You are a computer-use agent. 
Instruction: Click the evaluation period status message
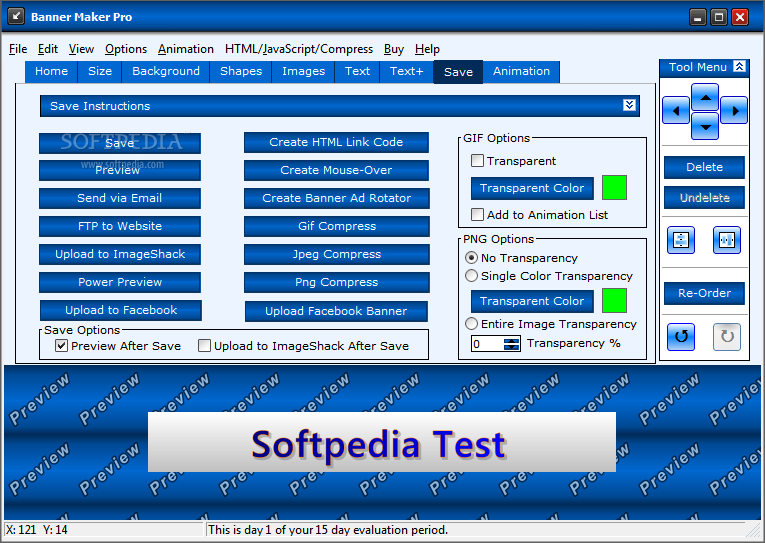(328, 530)
